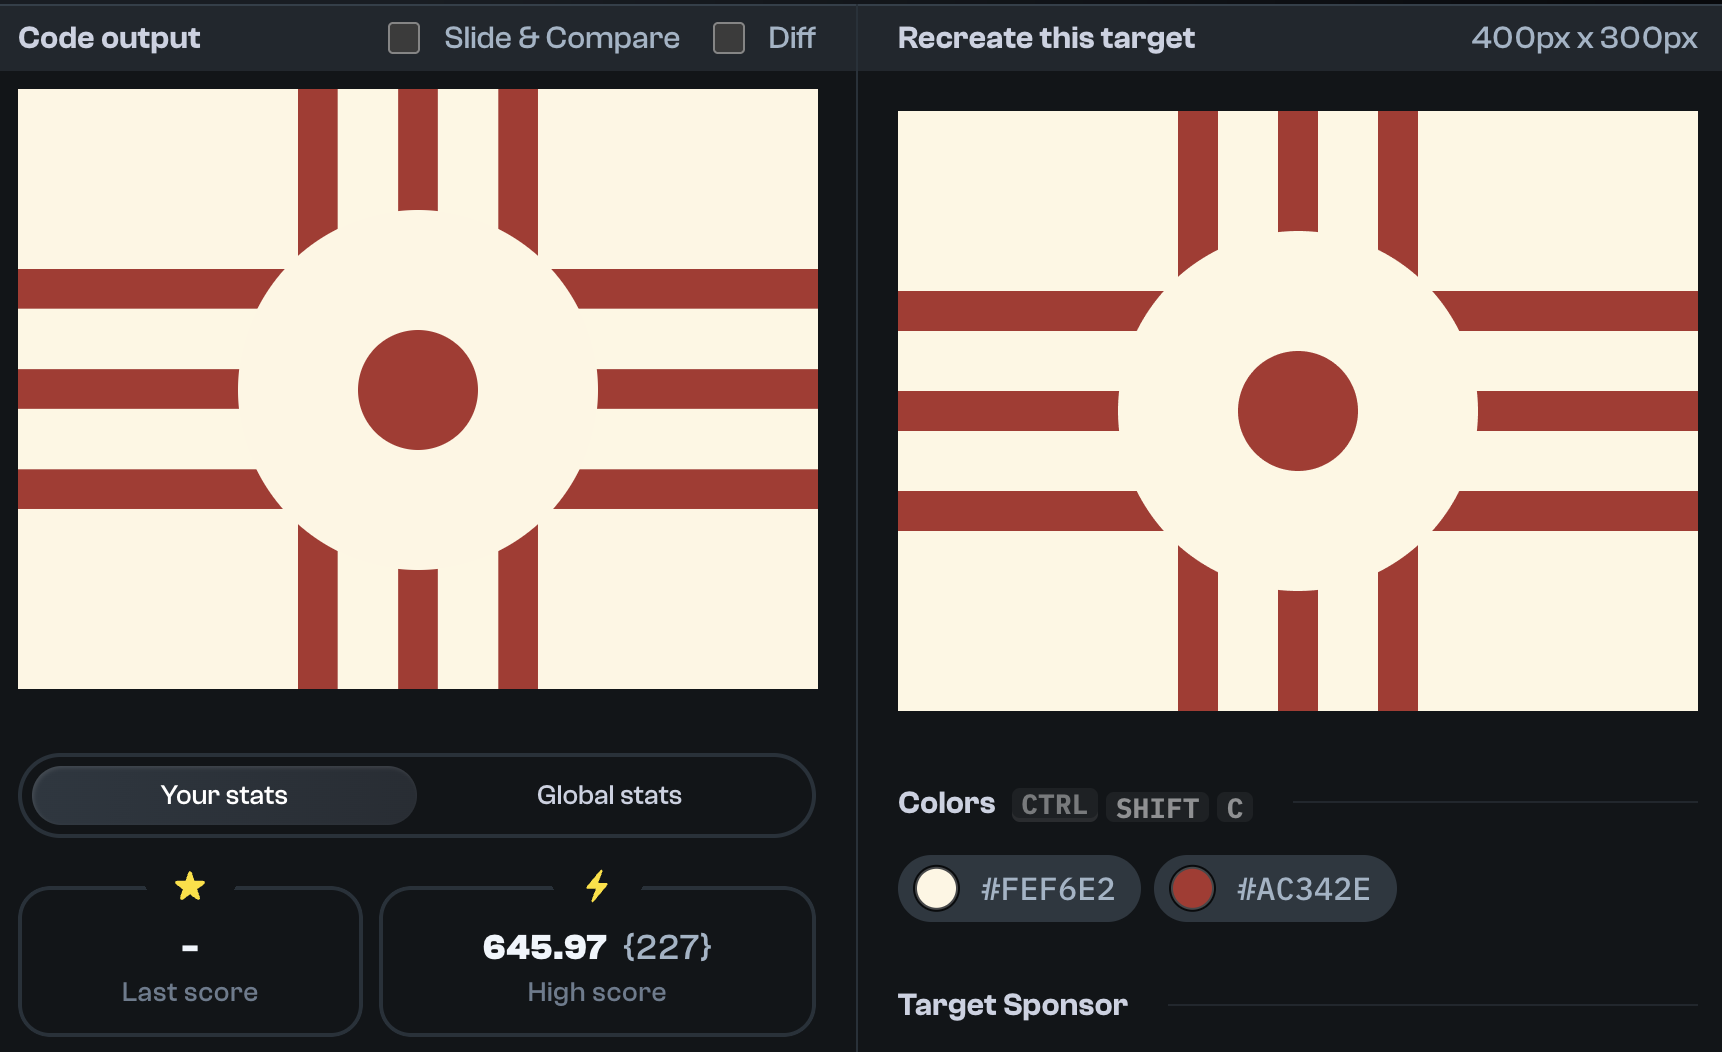Click the target flag image to inspect it
Screen dimensions: 1722x1052
click(1298, 410)
